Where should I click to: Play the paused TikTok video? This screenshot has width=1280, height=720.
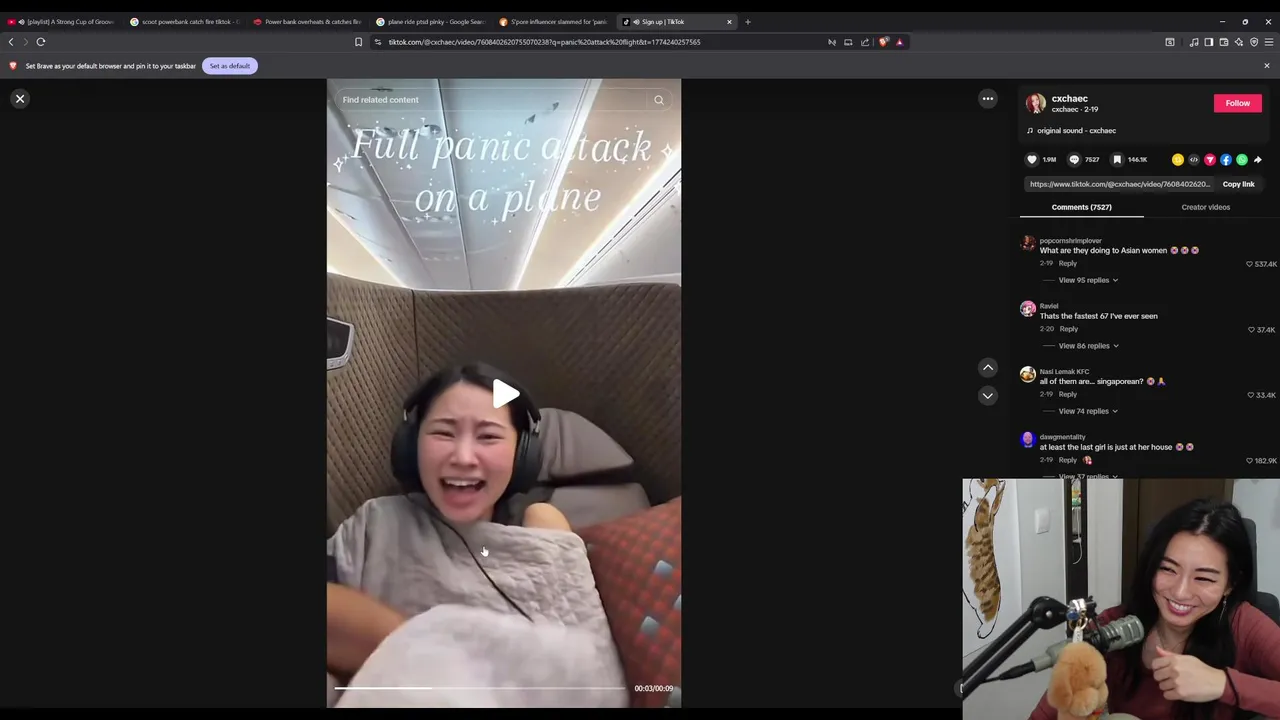[505, 394]
